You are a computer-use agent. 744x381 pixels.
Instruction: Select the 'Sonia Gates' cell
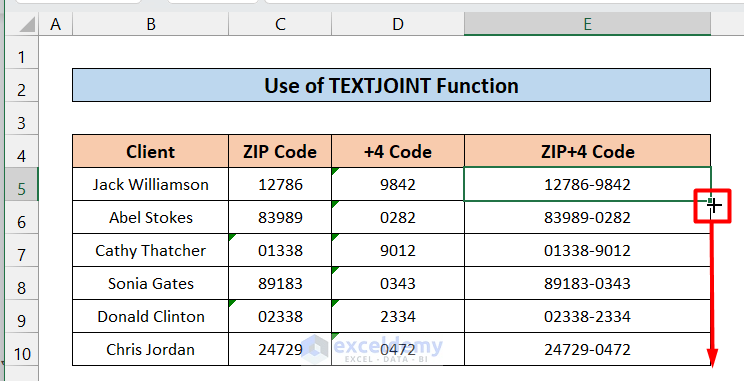[150, 283]
